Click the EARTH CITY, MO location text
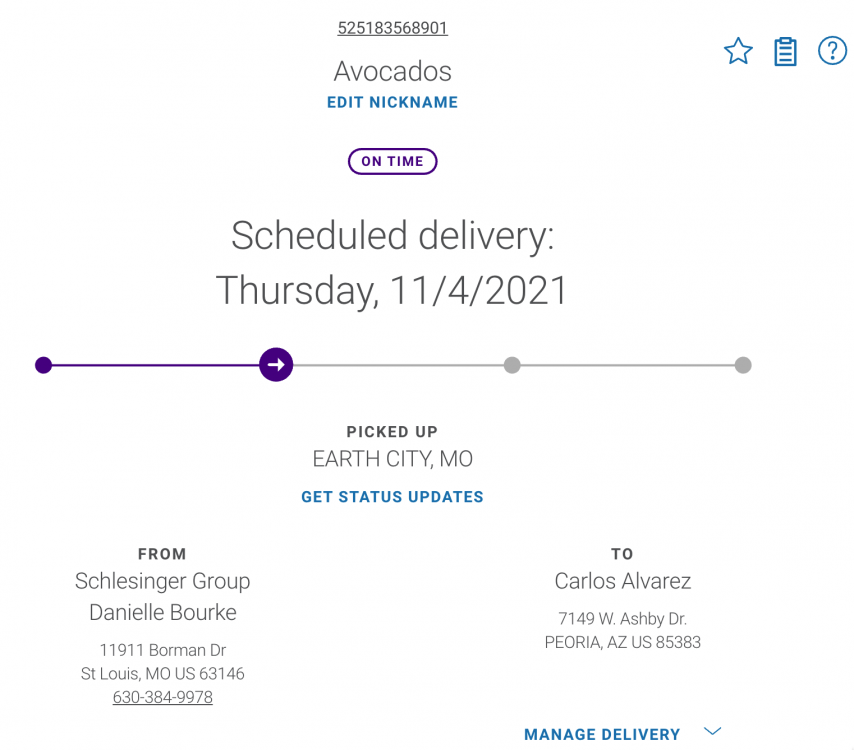This screenshot has width=854, height=750. 393,459
